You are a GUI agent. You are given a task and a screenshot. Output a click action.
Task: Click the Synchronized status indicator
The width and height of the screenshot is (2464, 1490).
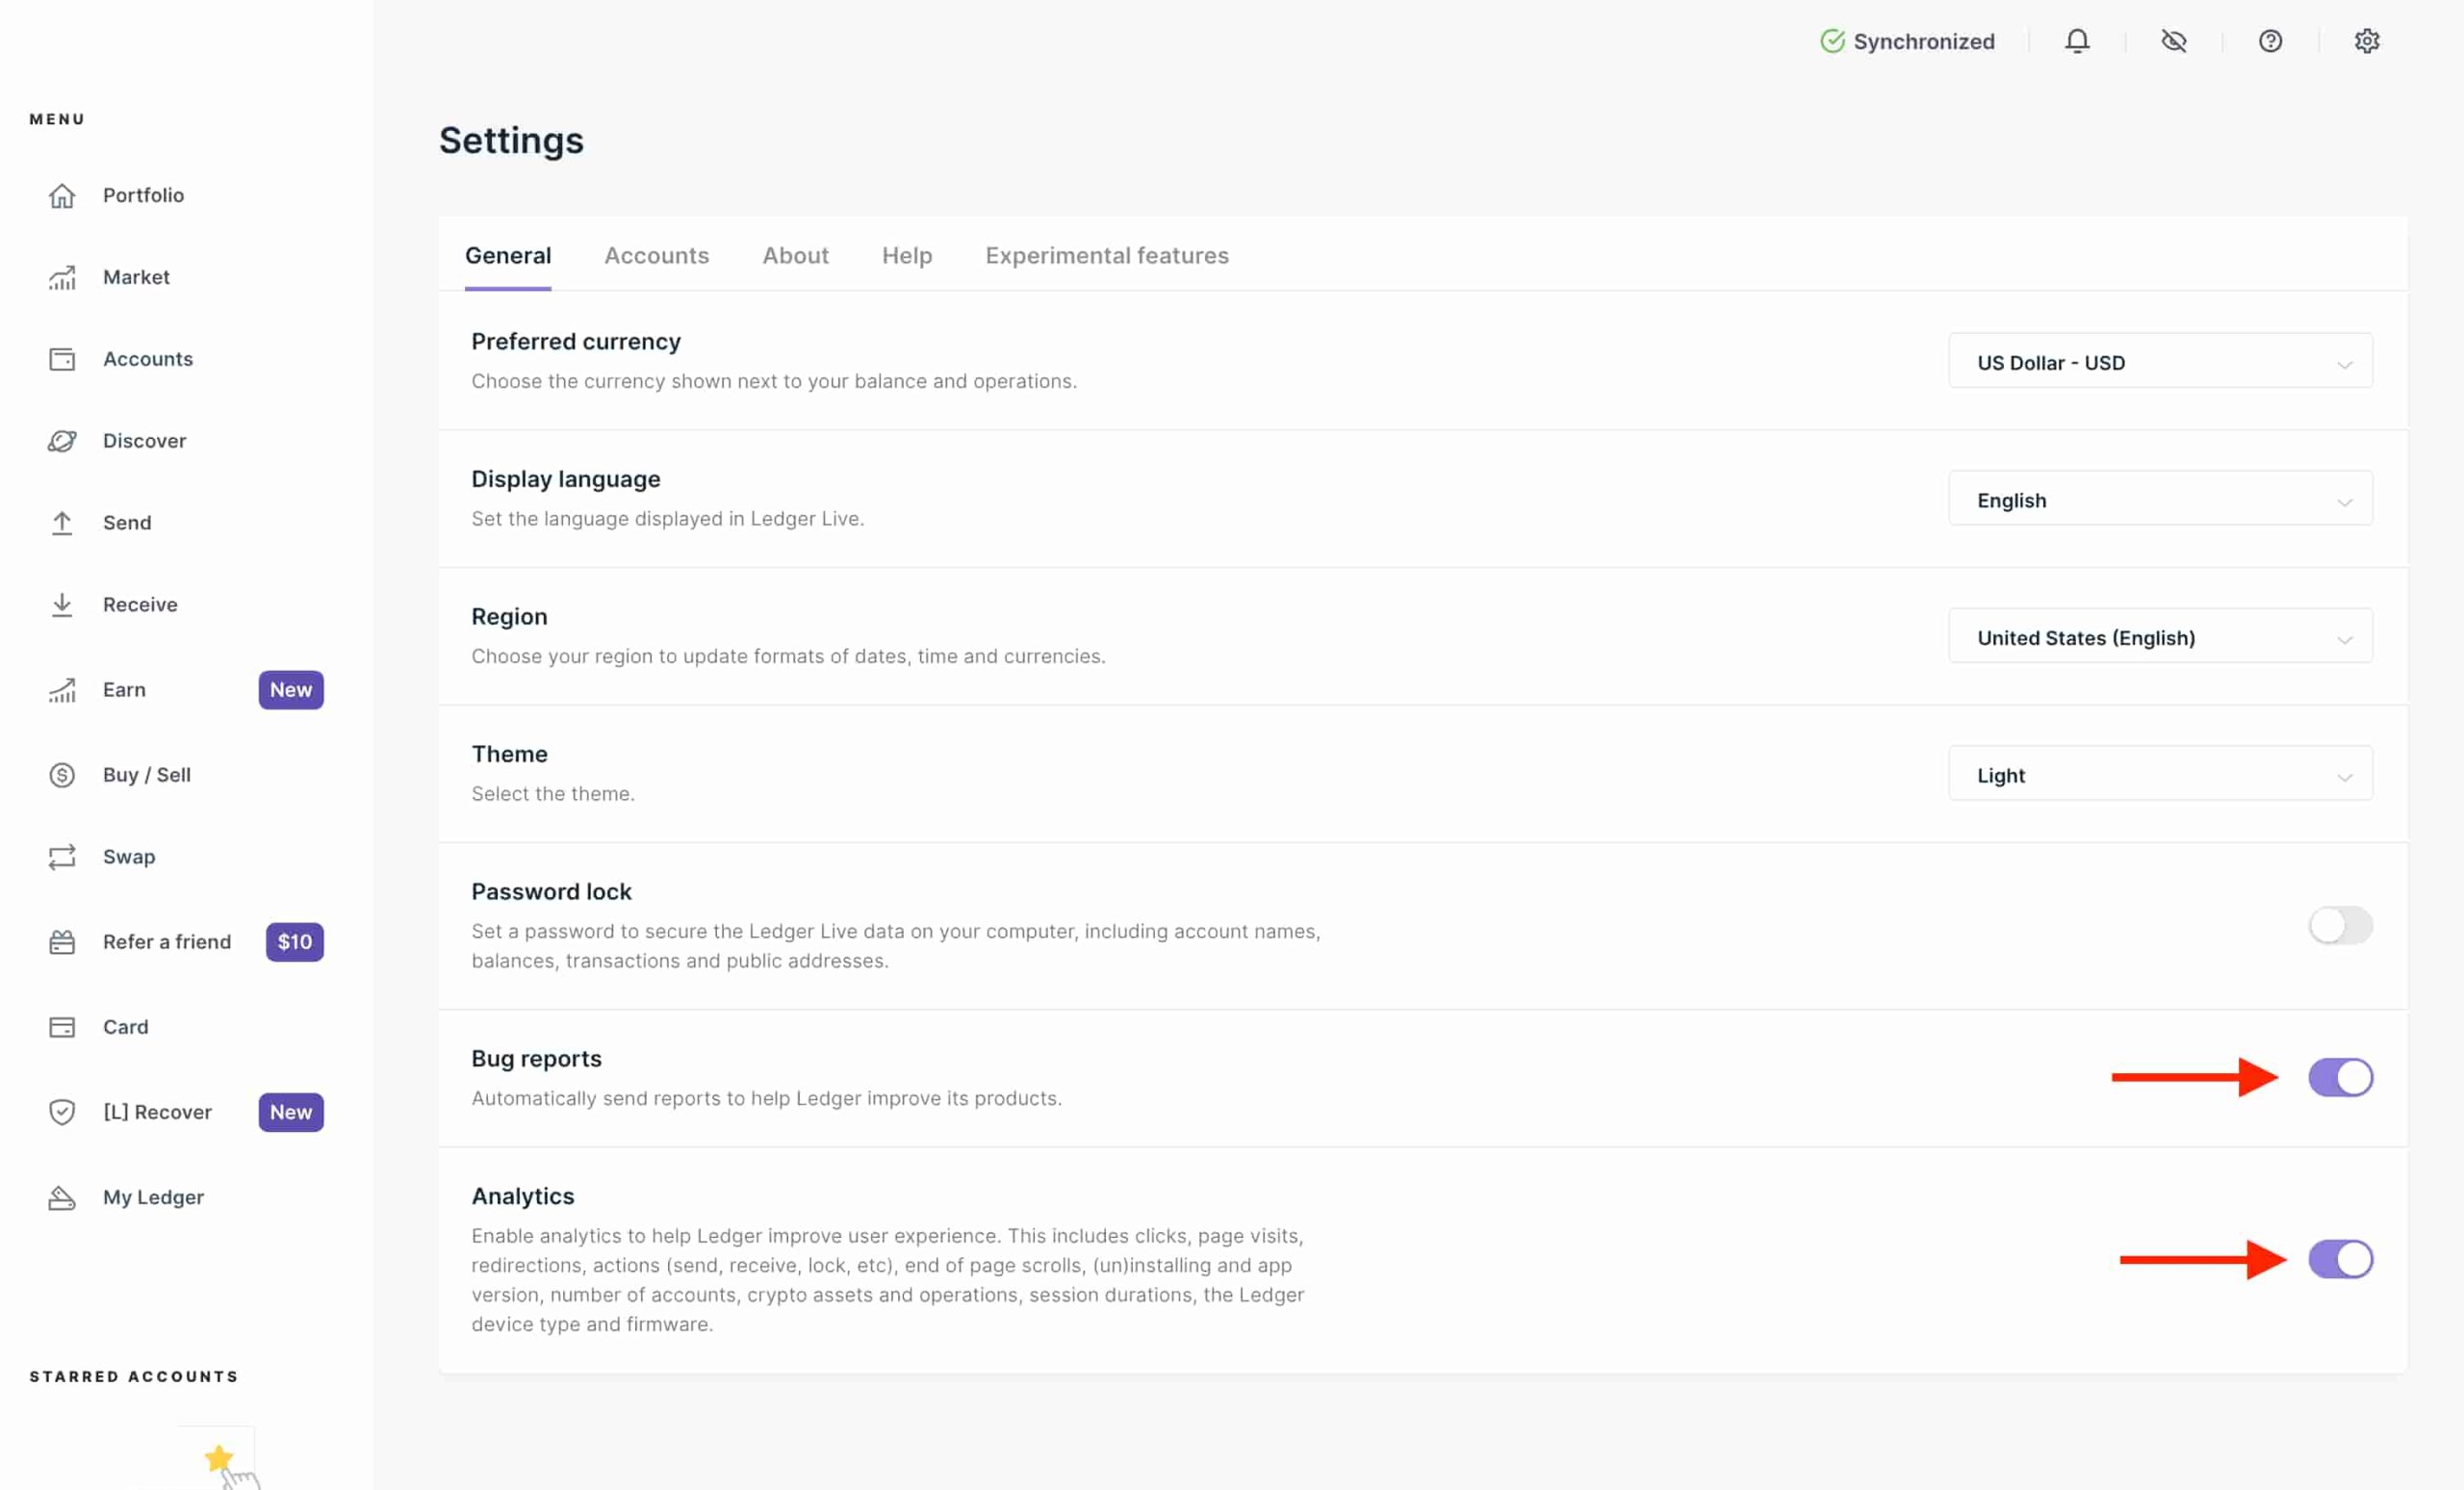point(1907,41)
